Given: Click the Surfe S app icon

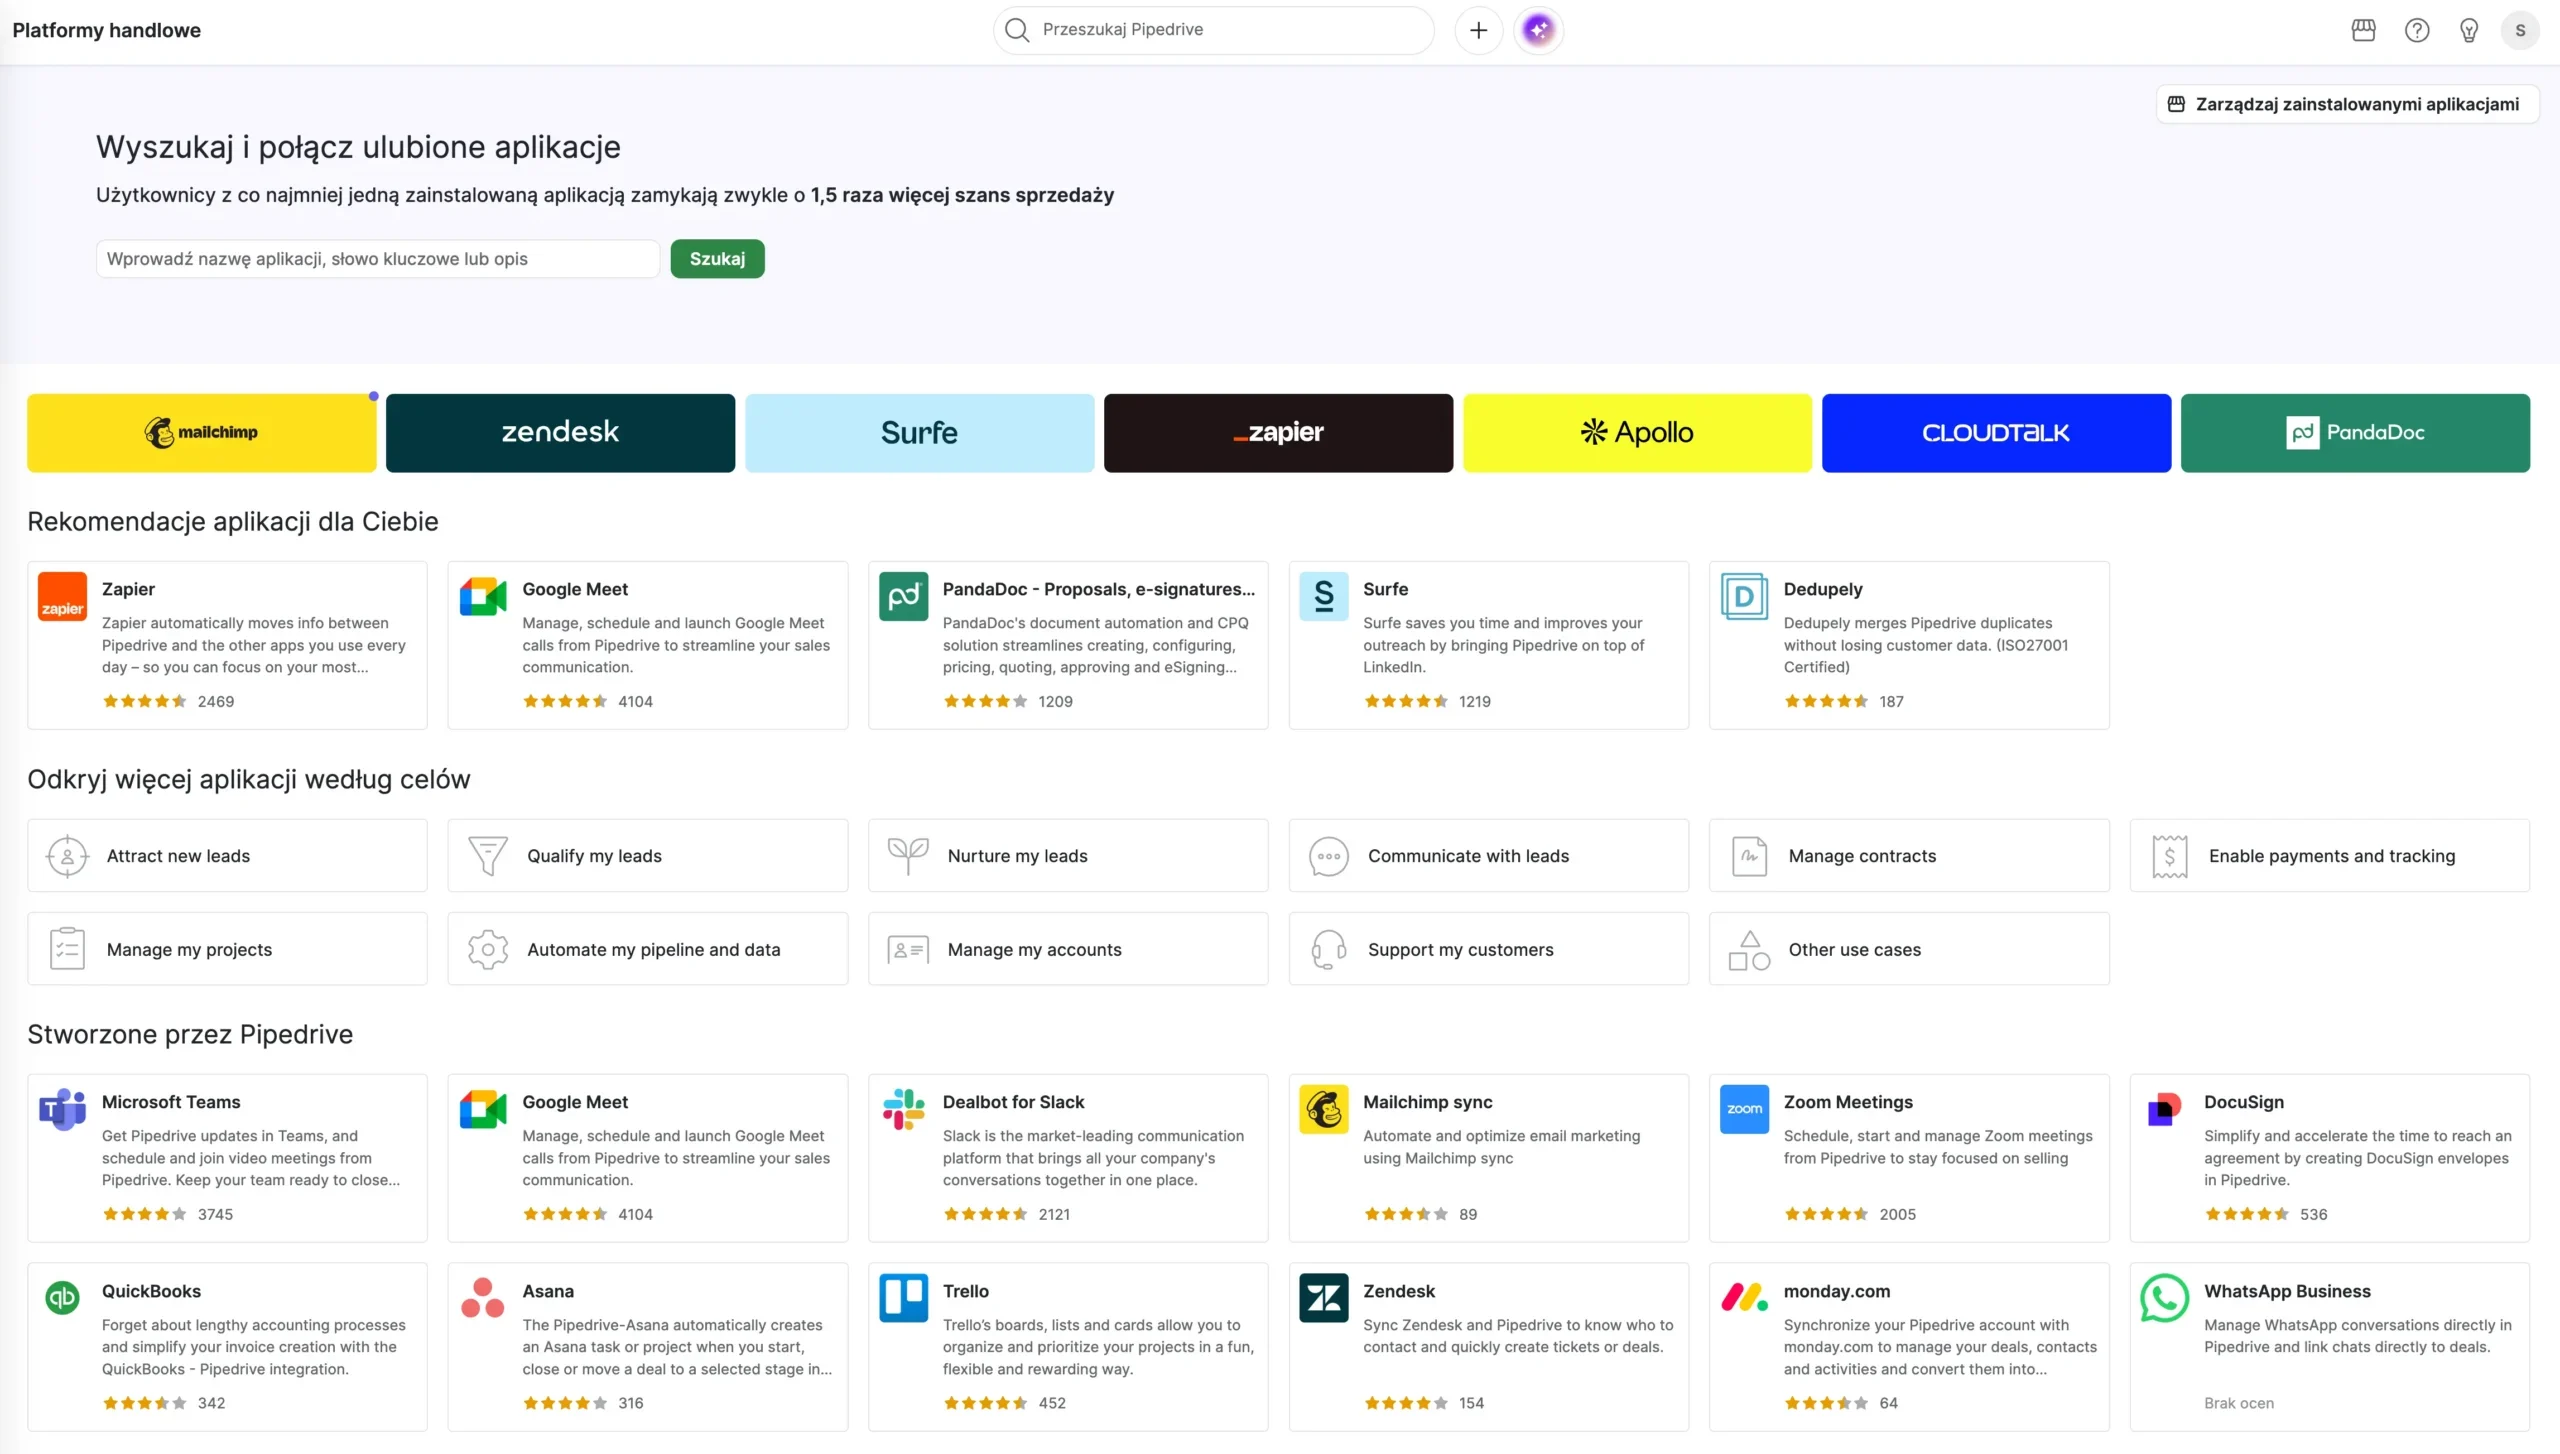Looking at the screenshot, I should click(1324, 597).
